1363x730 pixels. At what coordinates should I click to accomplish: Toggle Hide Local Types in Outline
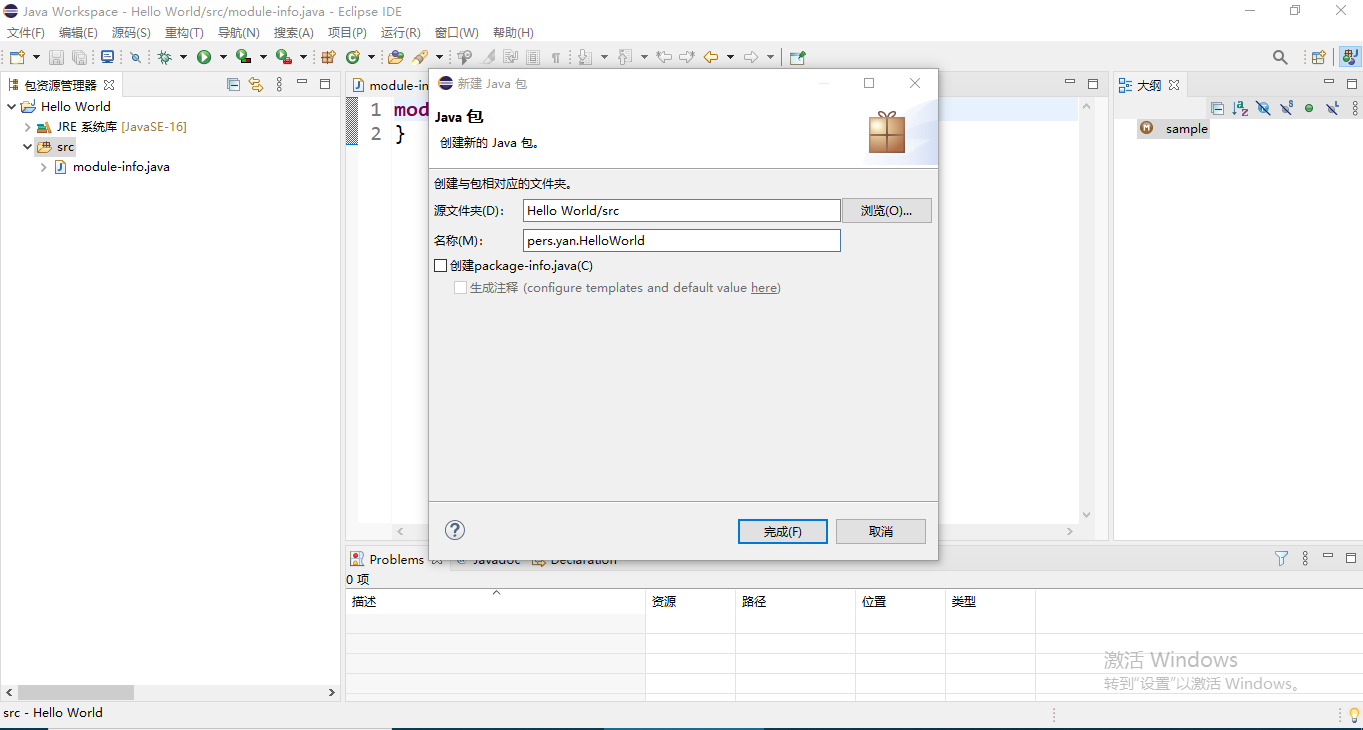(1332, 108)
